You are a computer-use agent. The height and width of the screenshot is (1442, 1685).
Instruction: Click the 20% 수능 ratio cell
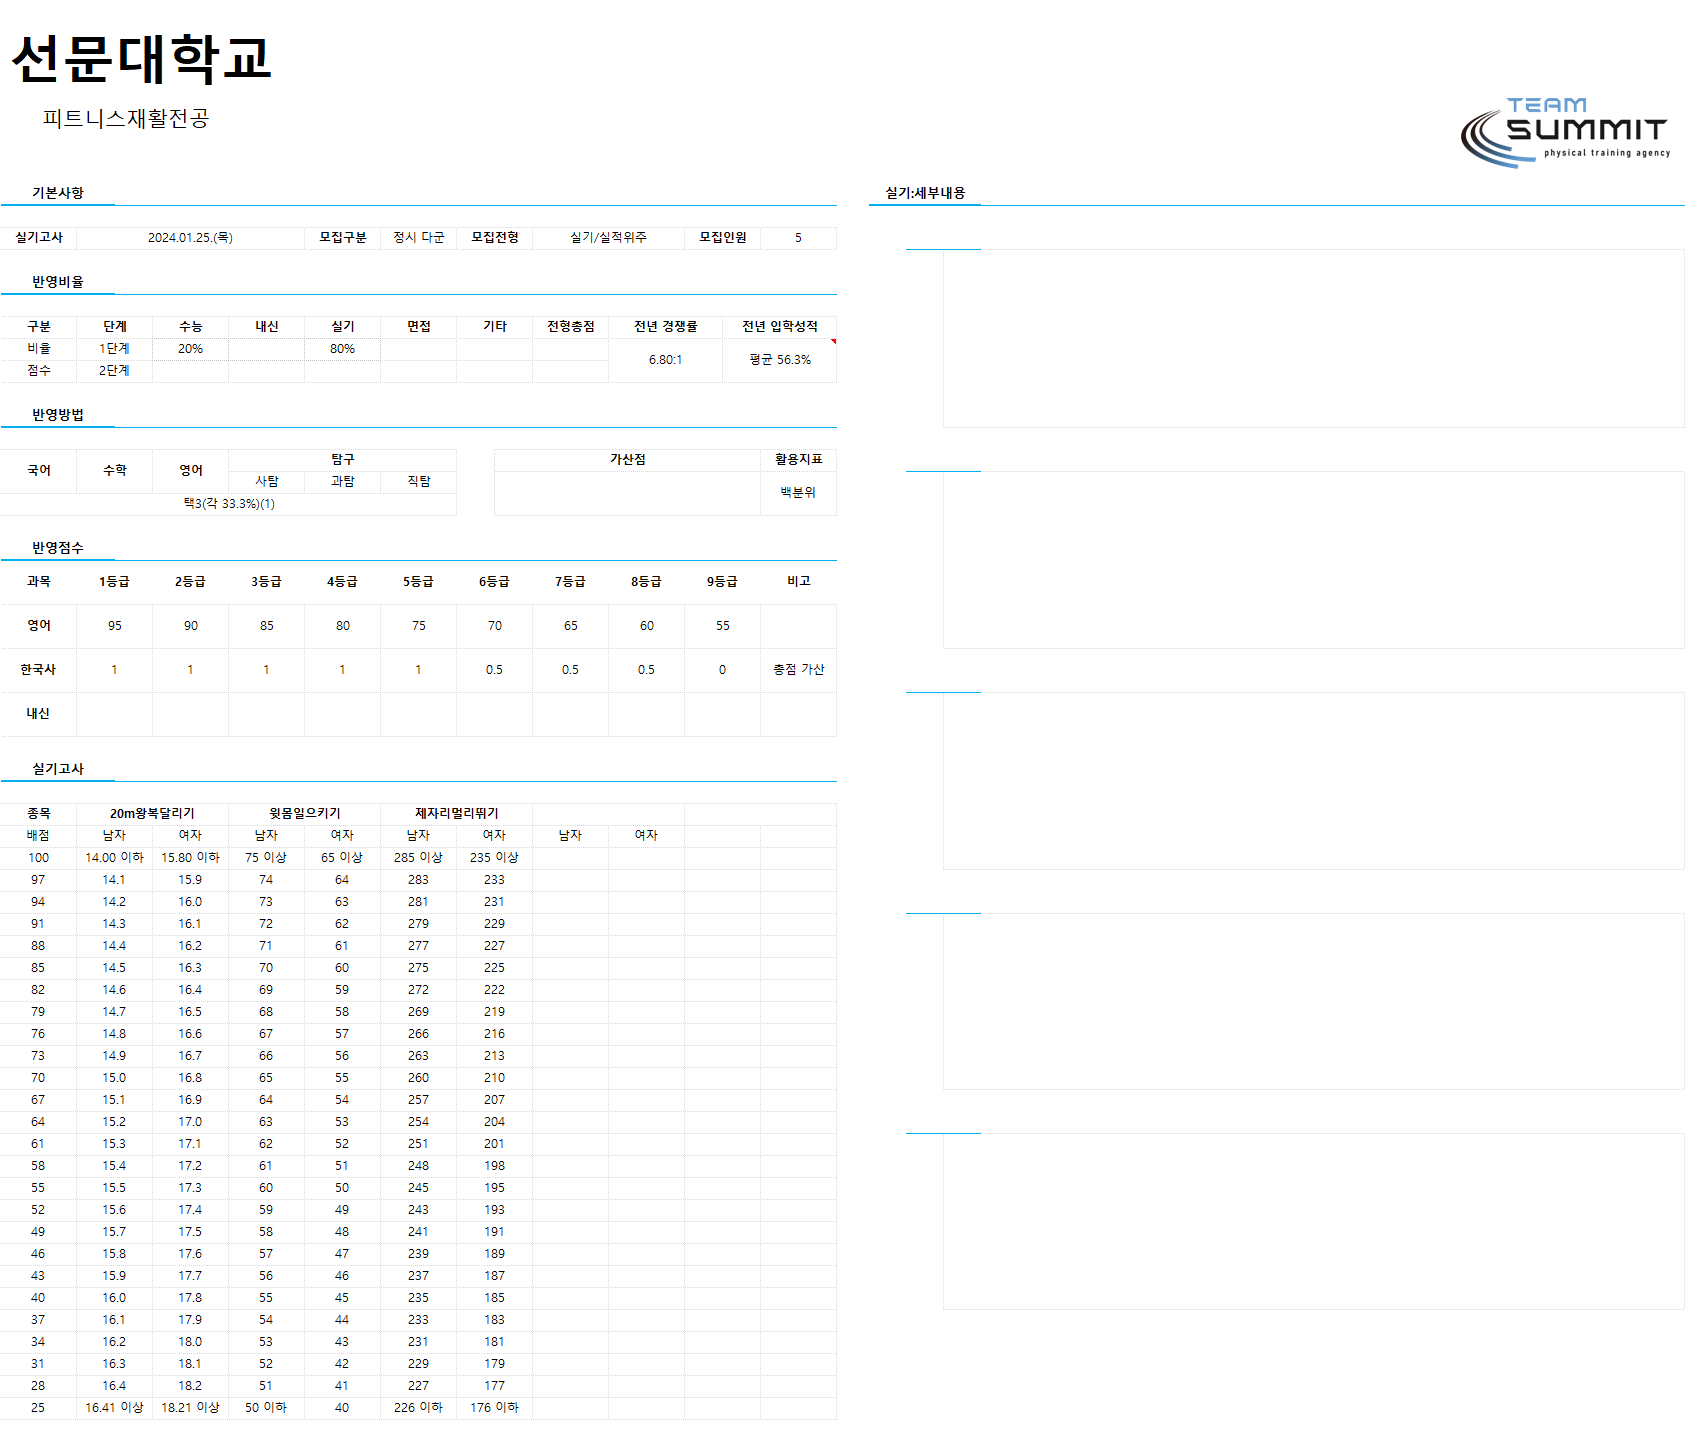pos(190,349)
